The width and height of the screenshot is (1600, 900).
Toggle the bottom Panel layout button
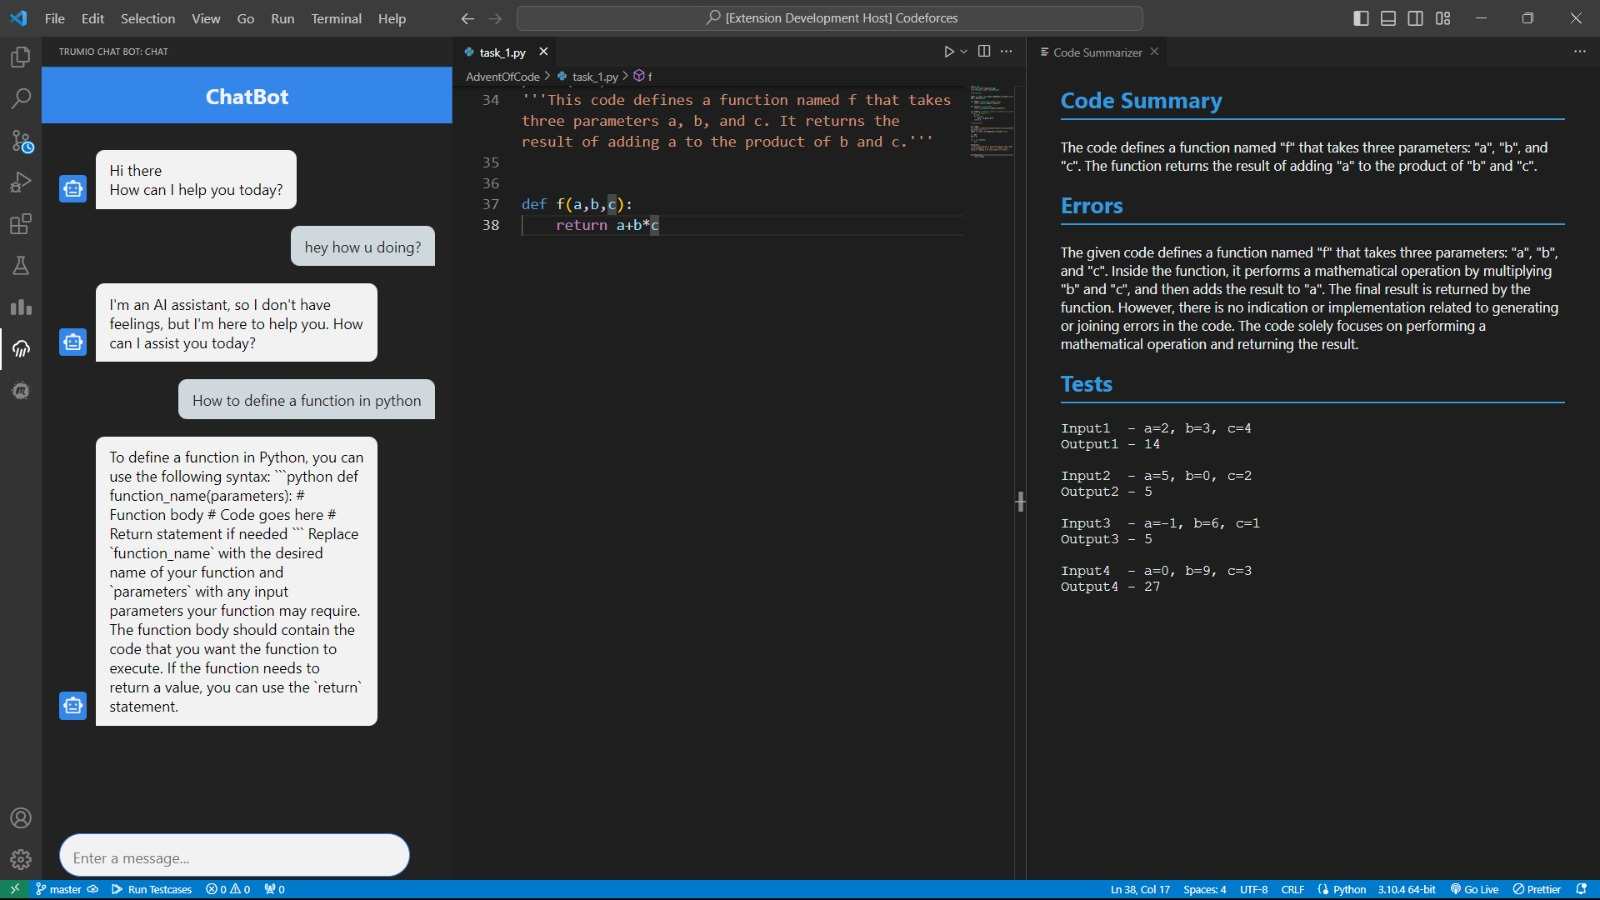click(1388, 18)
